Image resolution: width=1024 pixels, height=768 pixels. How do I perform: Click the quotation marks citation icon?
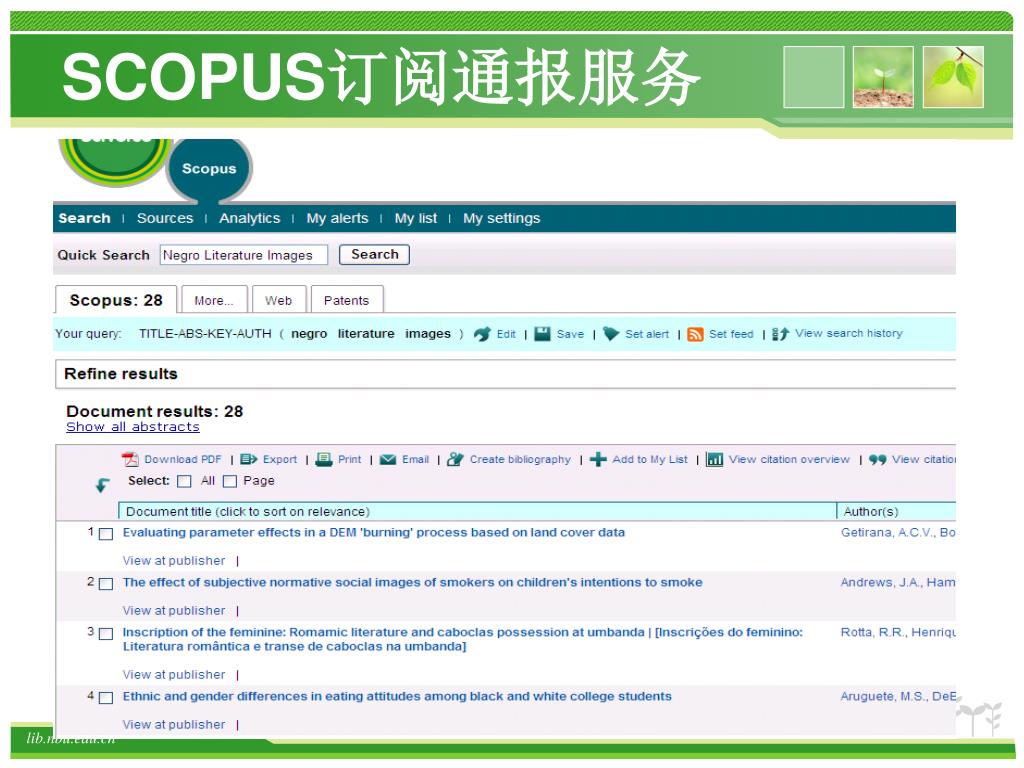click(877, 459)
